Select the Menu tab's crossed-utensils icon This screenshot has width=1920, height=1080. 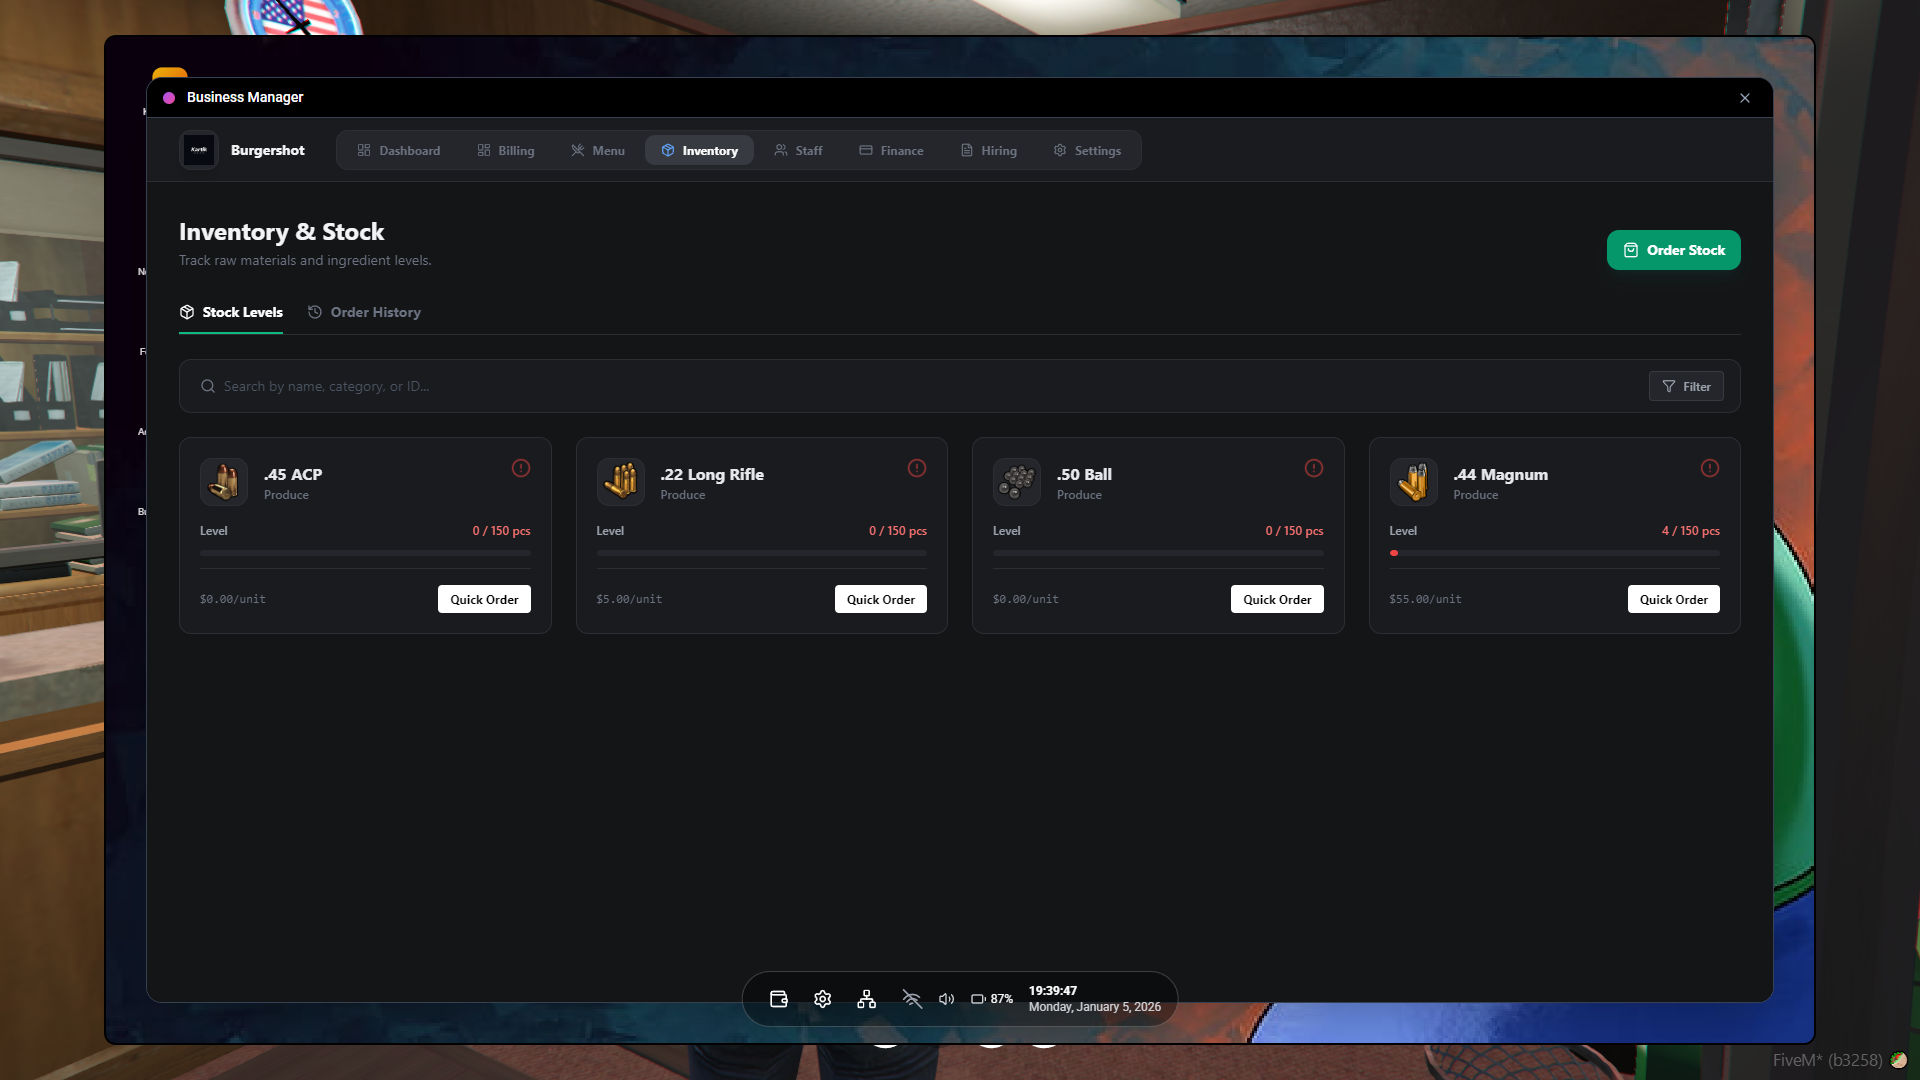tap(577, 150)
